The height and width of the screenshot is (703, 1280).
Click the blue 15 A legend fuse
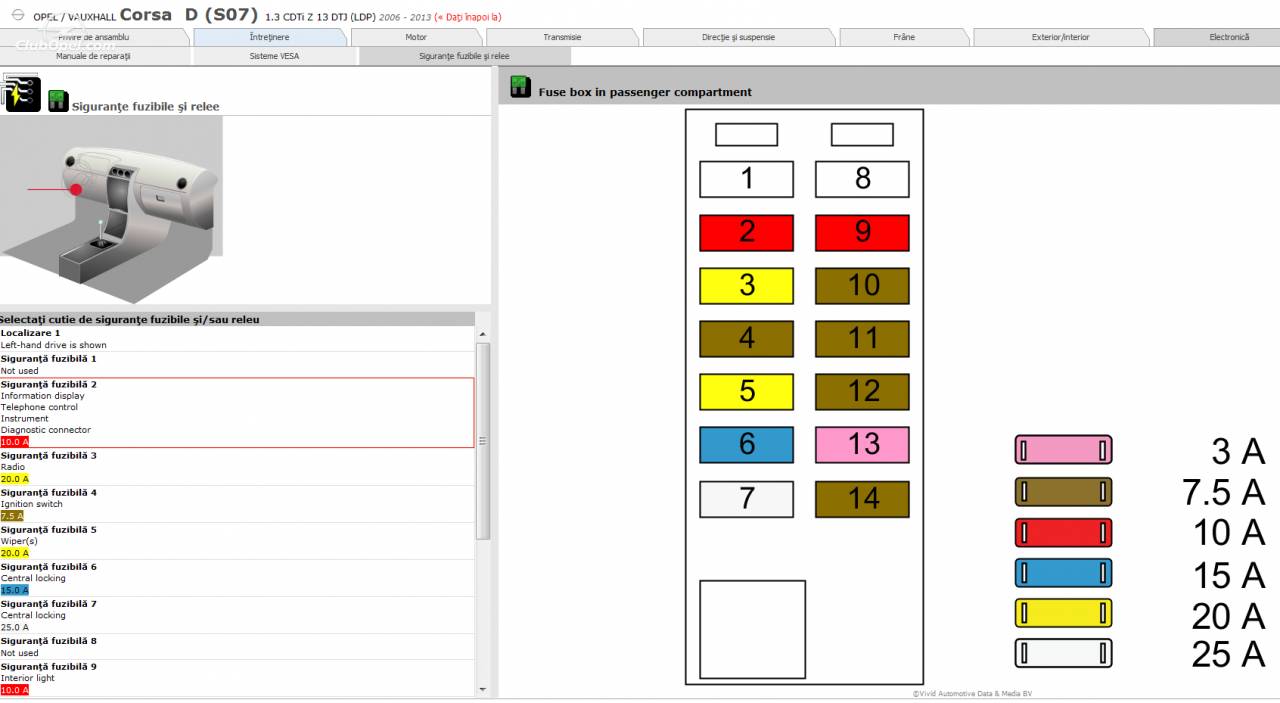pyautogui.click(x=1063, y=573)
